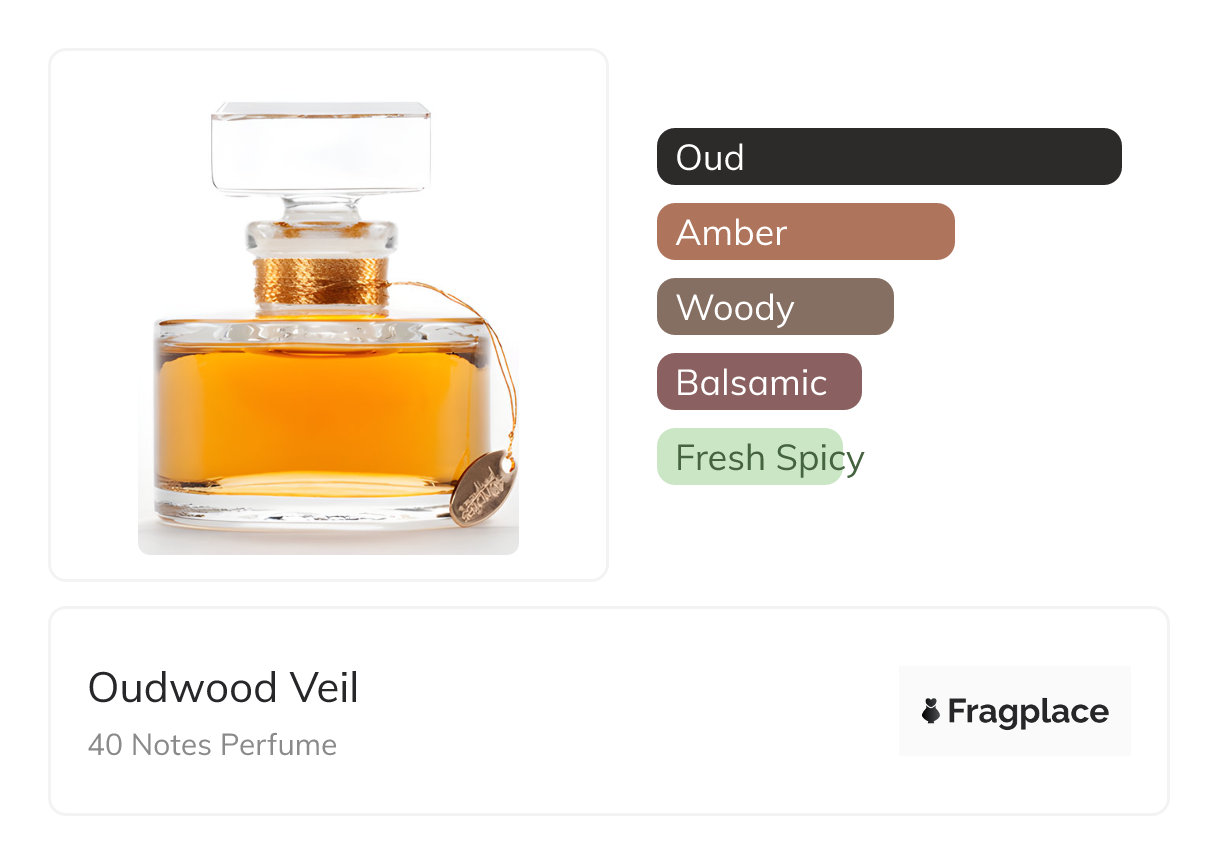Click the Fragplace bottle logo icon
Image resolution: width=1218 pixels, height=864 pixels.
point(931,711)
